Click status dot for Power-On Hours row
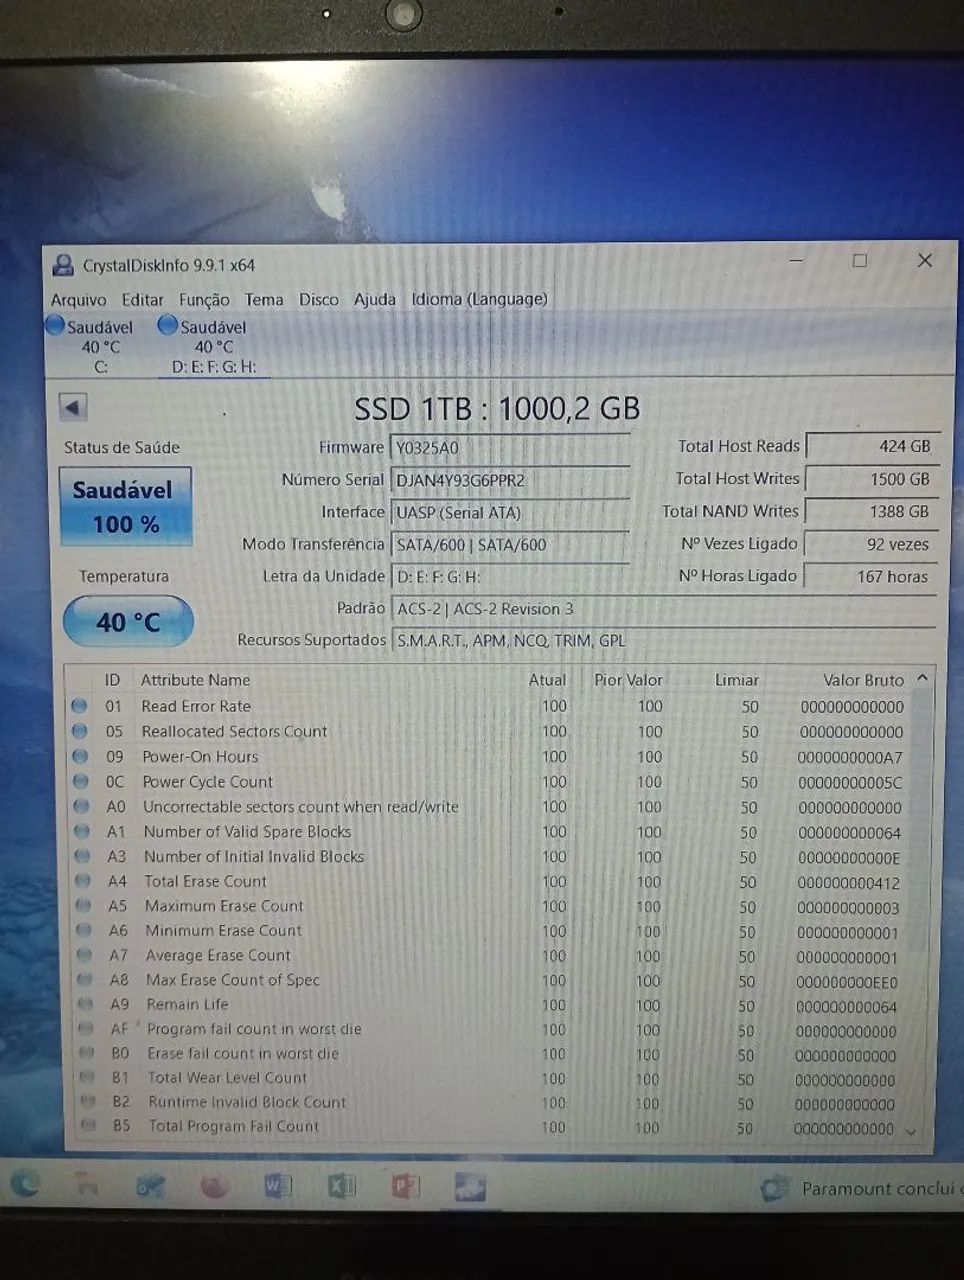964x1280 pixels. tap(81, 756)
